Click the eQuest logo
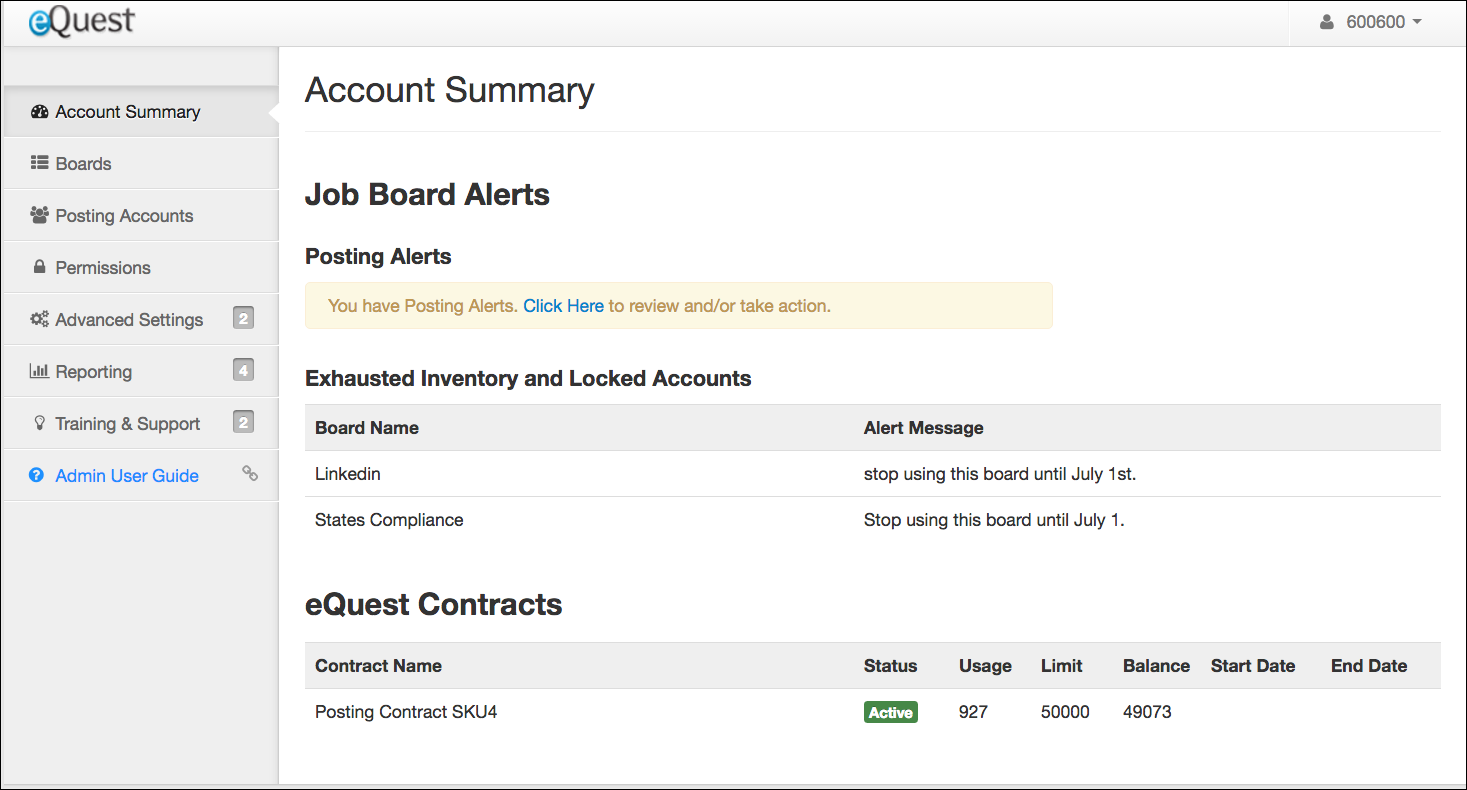 pos(80,21)
